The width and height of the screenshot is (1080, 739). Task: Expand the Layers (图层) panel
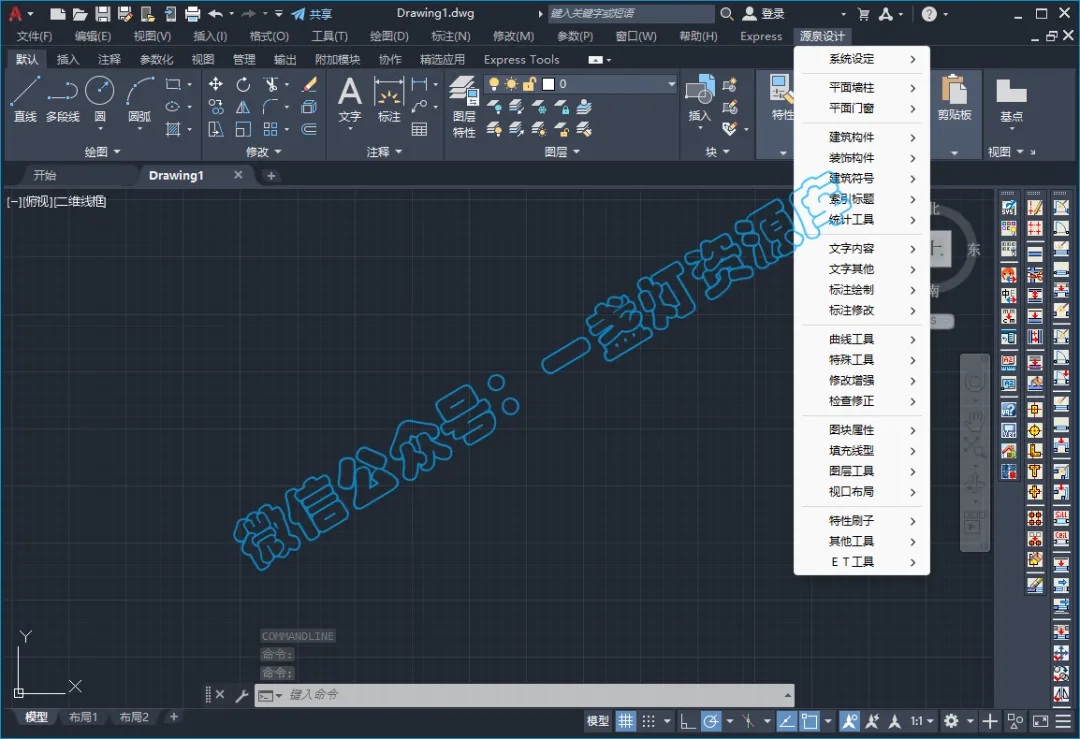point(562,152)
